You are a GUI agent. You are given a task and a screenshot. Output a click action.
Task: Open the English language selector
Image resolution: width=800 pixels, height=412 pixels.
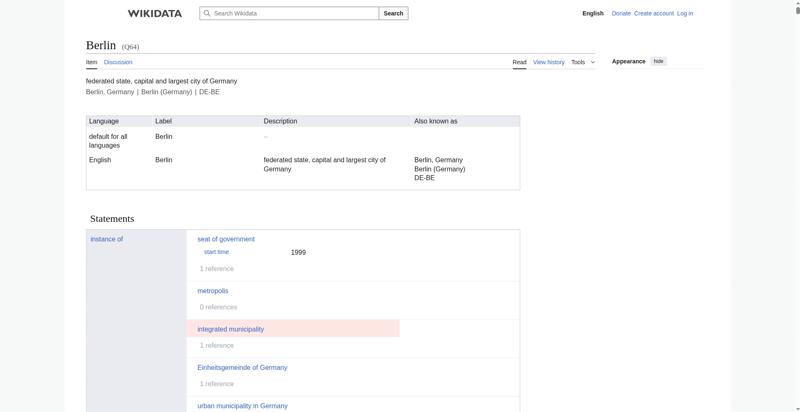coord(593,13)
